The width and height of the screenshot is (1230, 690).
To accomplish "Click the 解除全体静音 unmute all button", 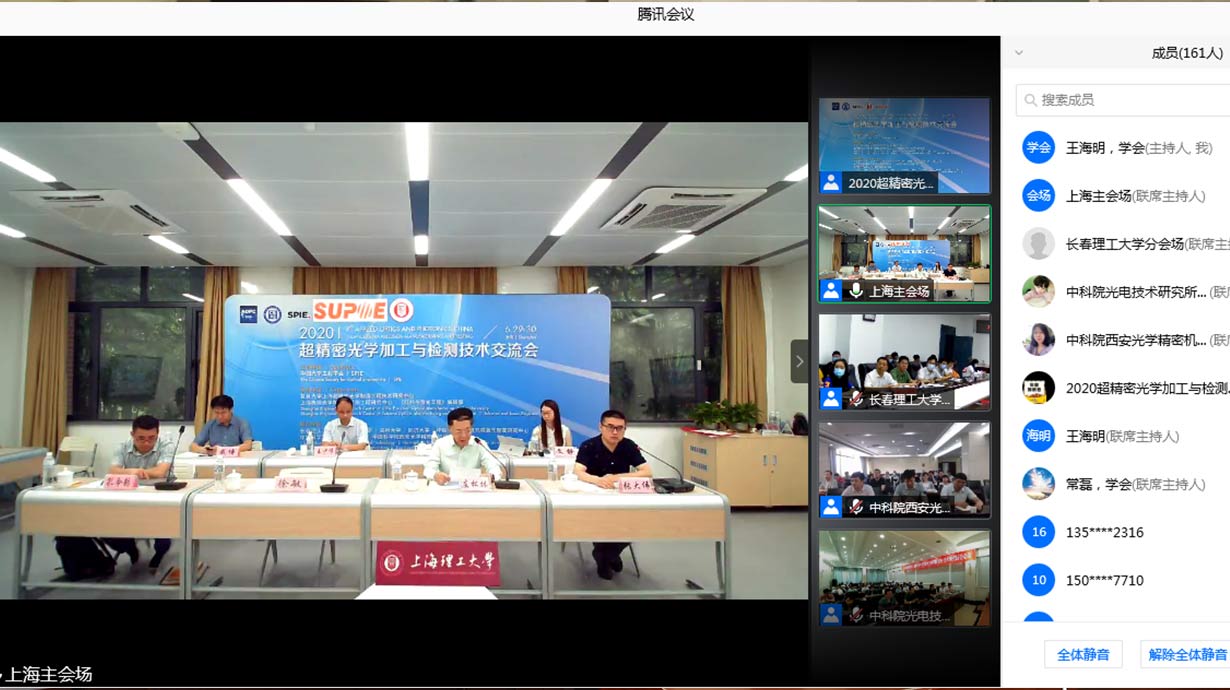I will pos(1186,655).
